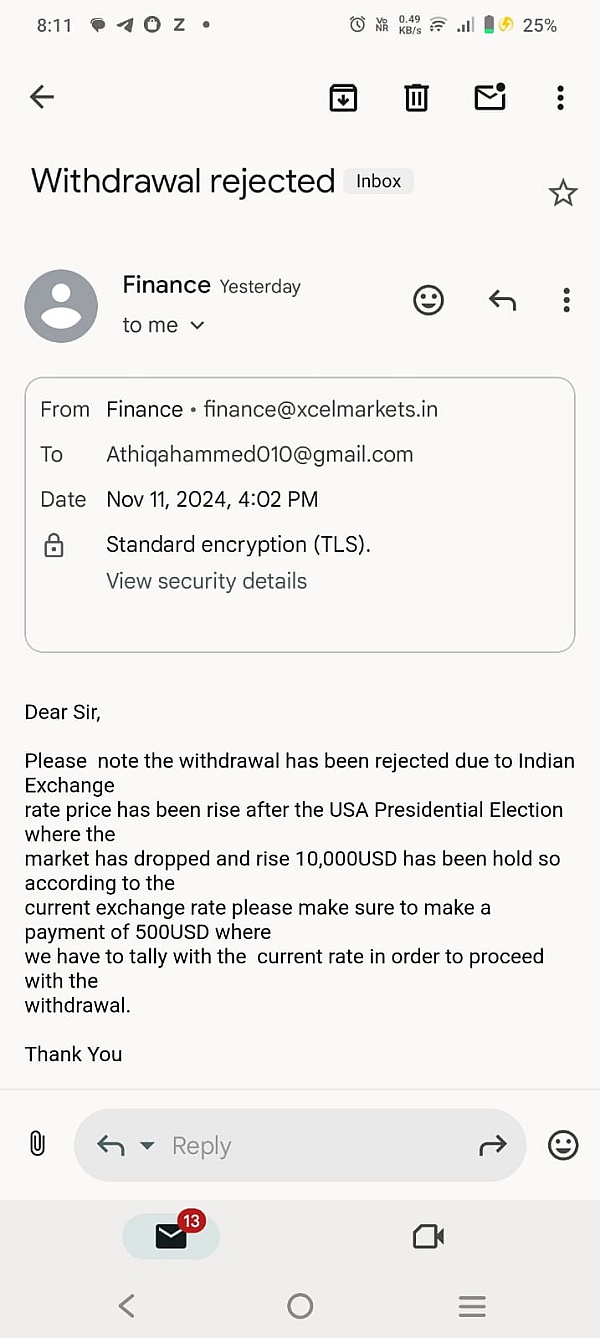This screenshot has width=600, height=1338.
Task: Collapse the 'to me' details chevron
Action: coord(197,325)
